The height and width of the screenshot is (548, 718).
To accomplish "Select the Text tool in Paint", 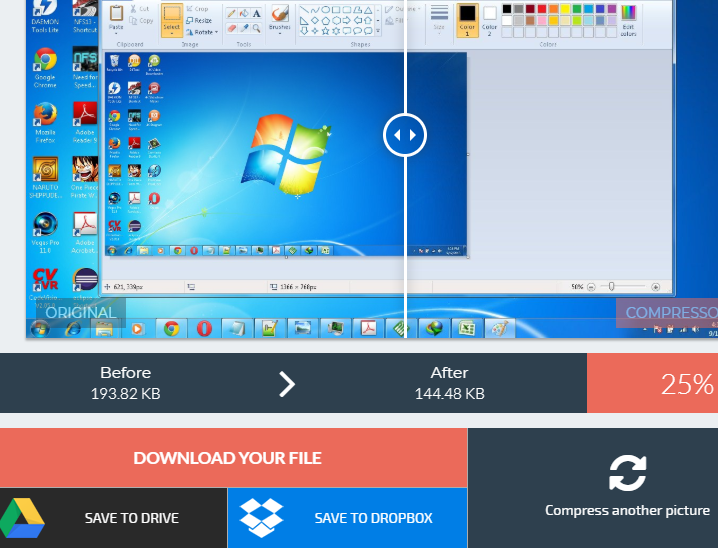I will point(256,13).
